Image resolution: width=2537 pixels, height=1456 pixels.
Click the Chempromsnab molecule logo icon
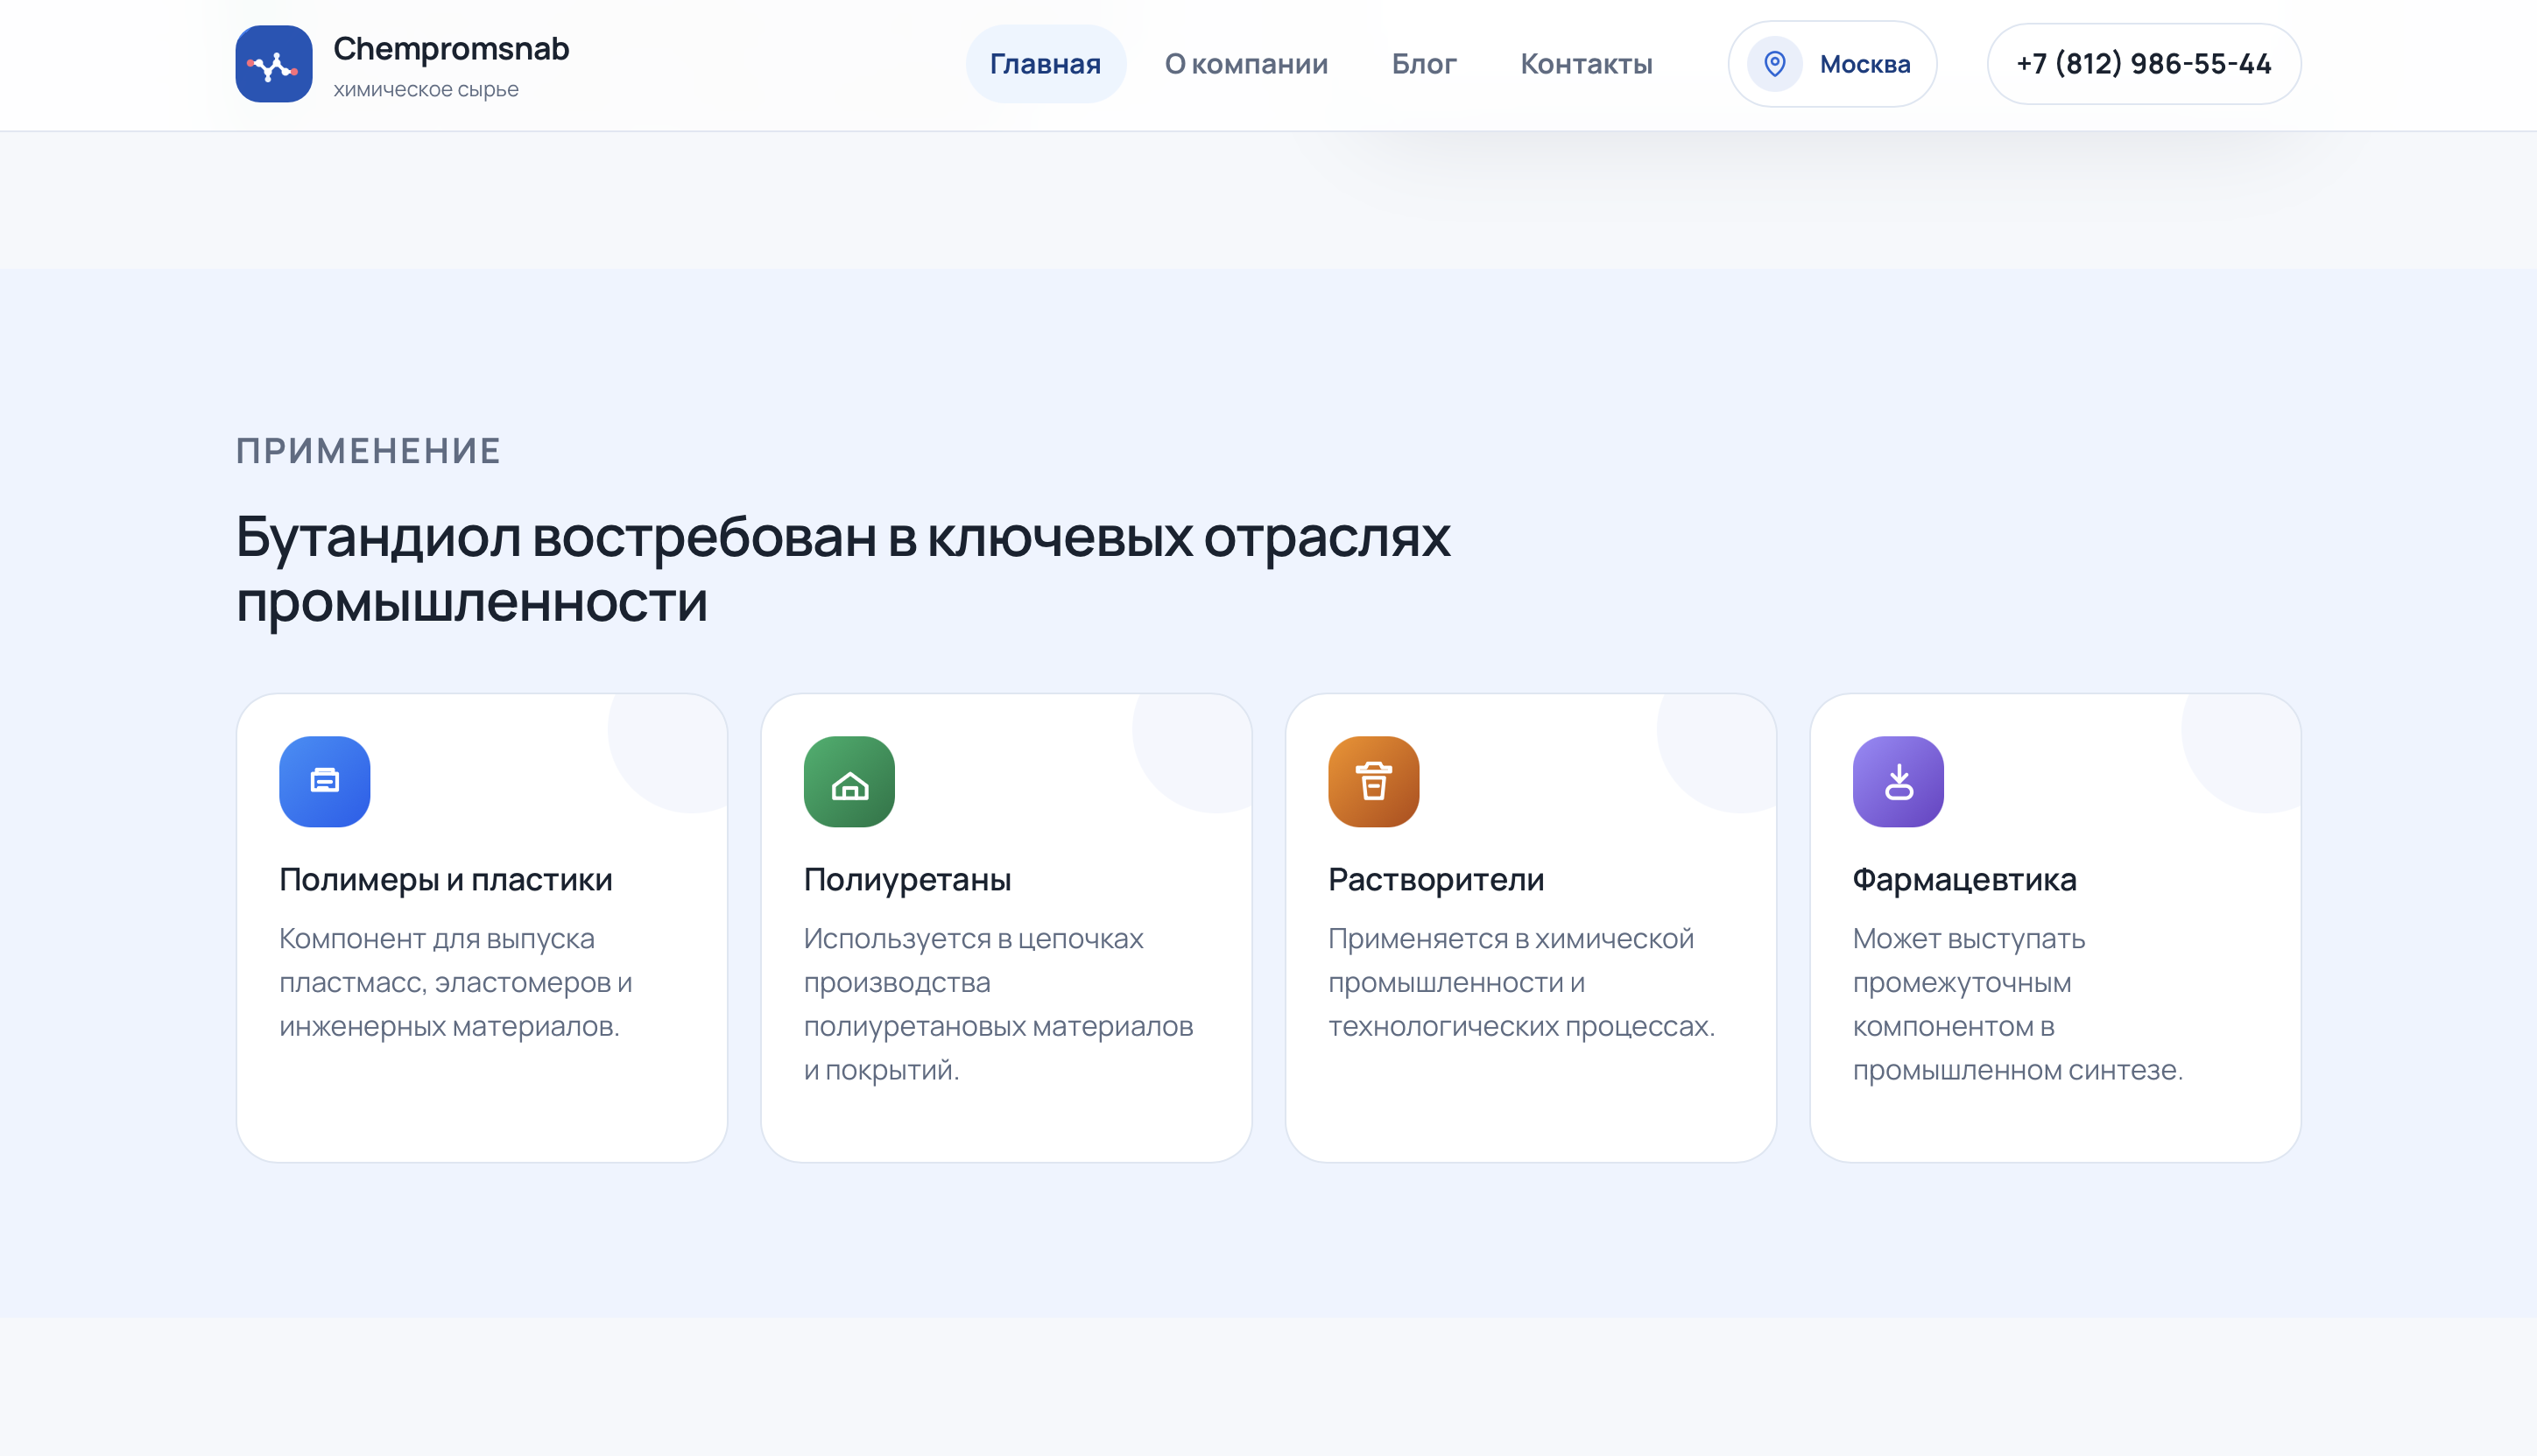point(273,64)
